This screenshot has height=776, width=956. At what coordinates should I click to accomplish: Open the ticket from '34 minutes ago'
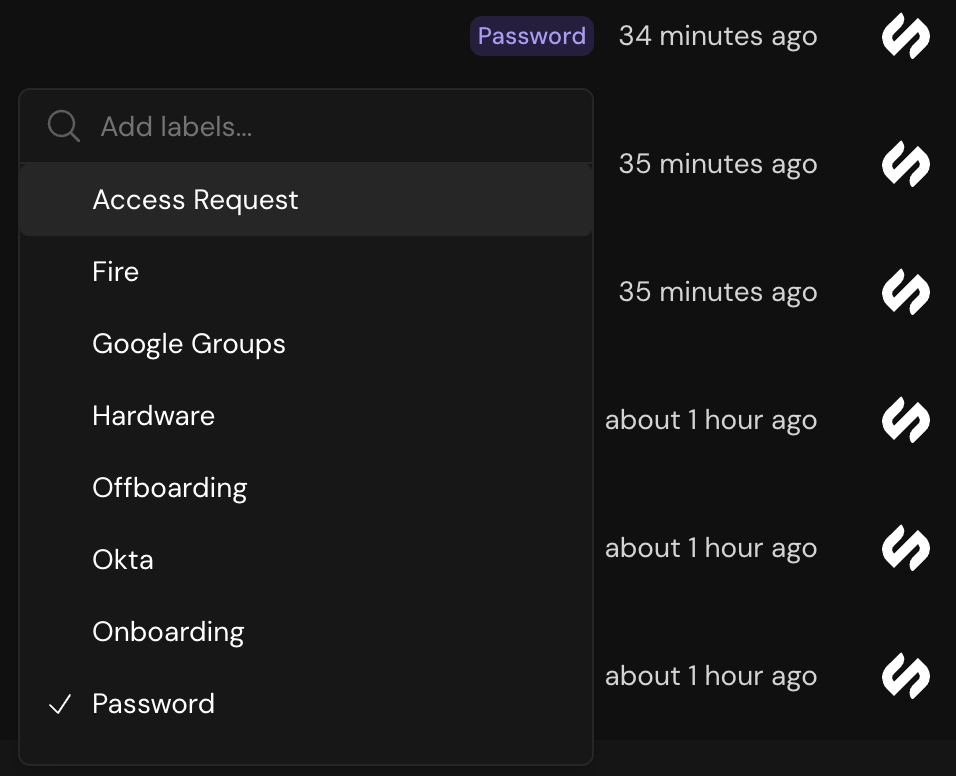point(717,36)
